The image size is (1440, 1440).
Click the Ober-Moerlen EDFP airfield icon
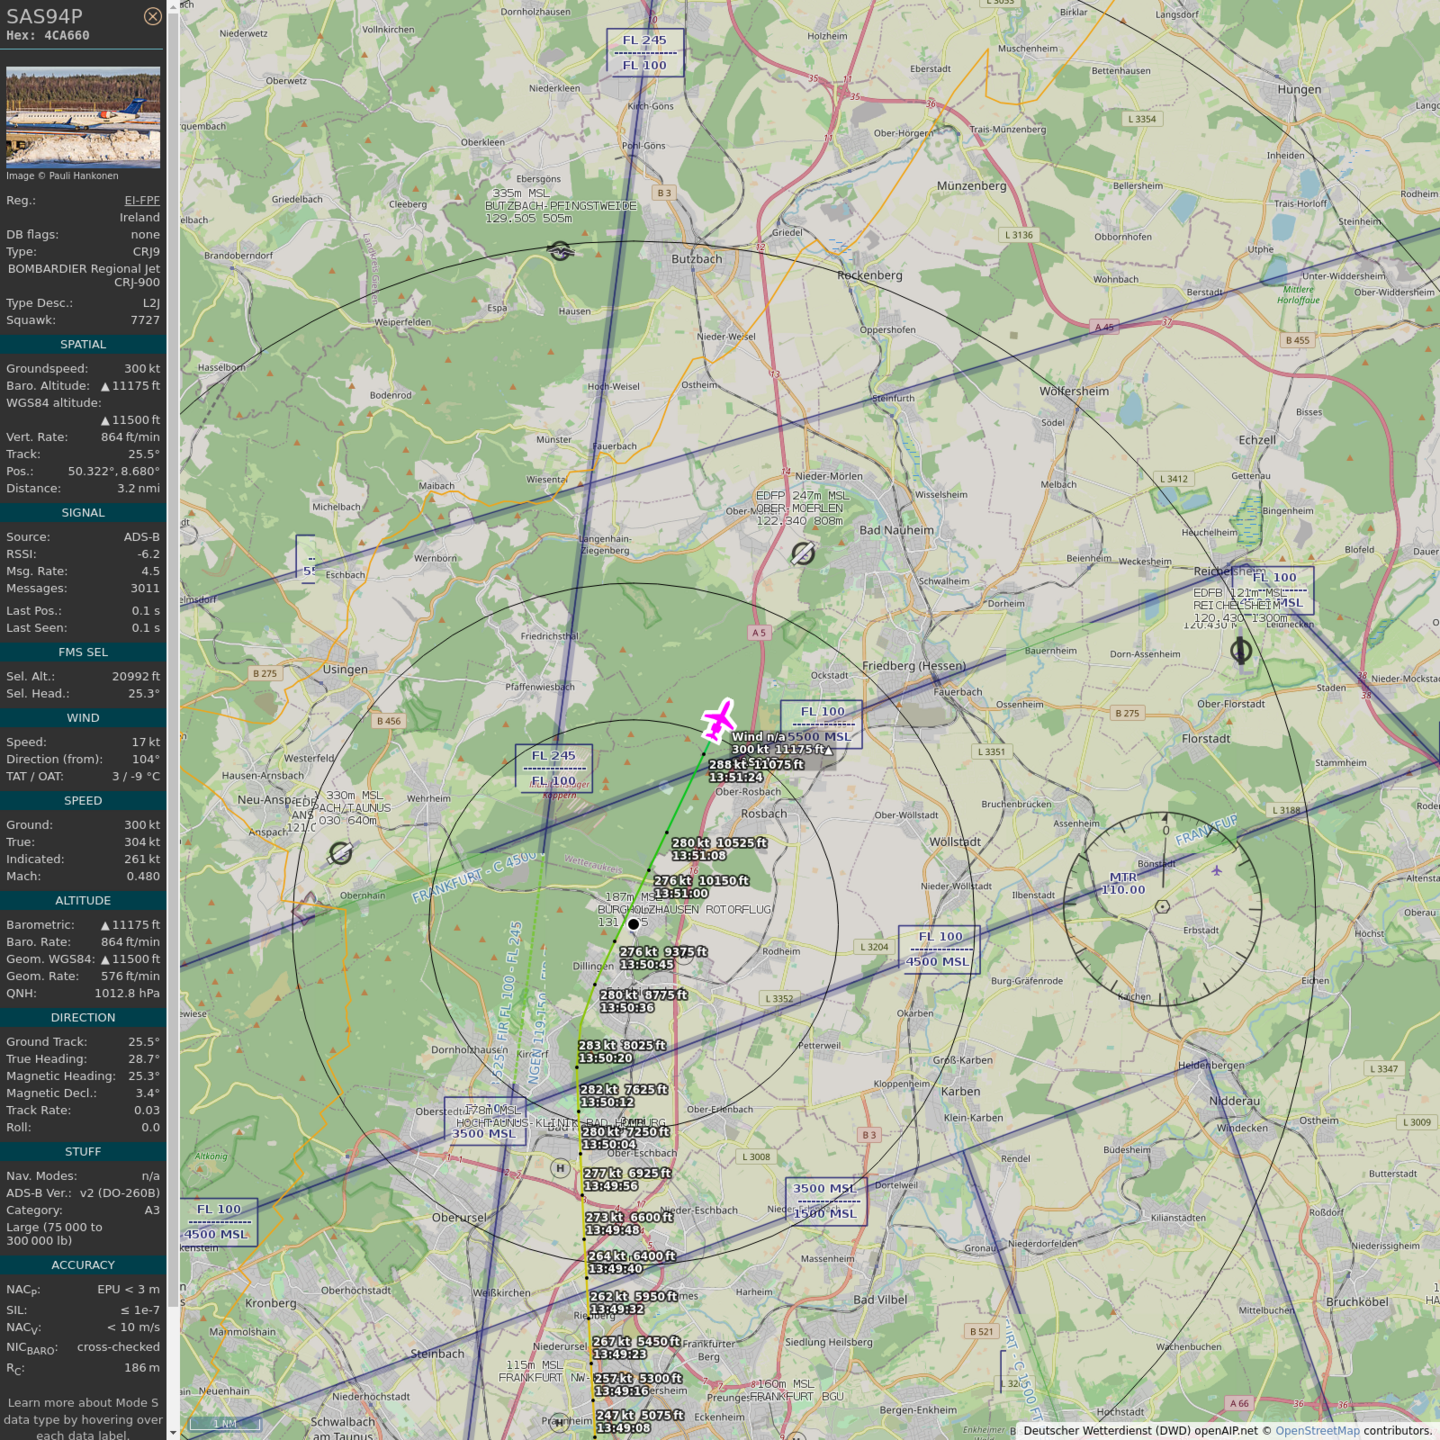(x=802, y=552)
